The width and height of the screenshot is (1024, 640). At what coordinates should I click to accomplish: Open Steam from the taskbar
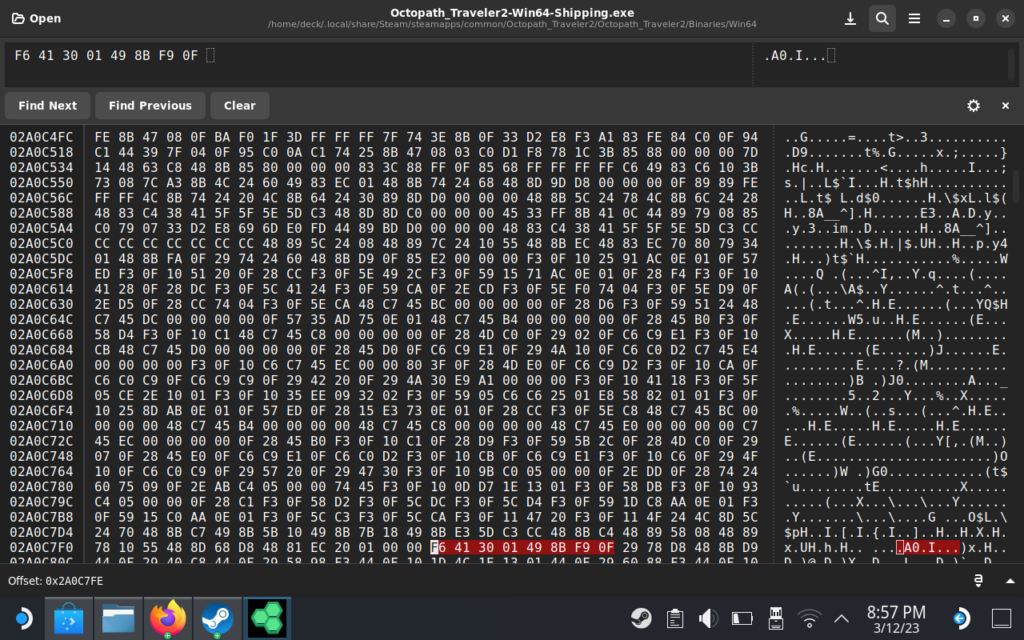tap(217, 618)
